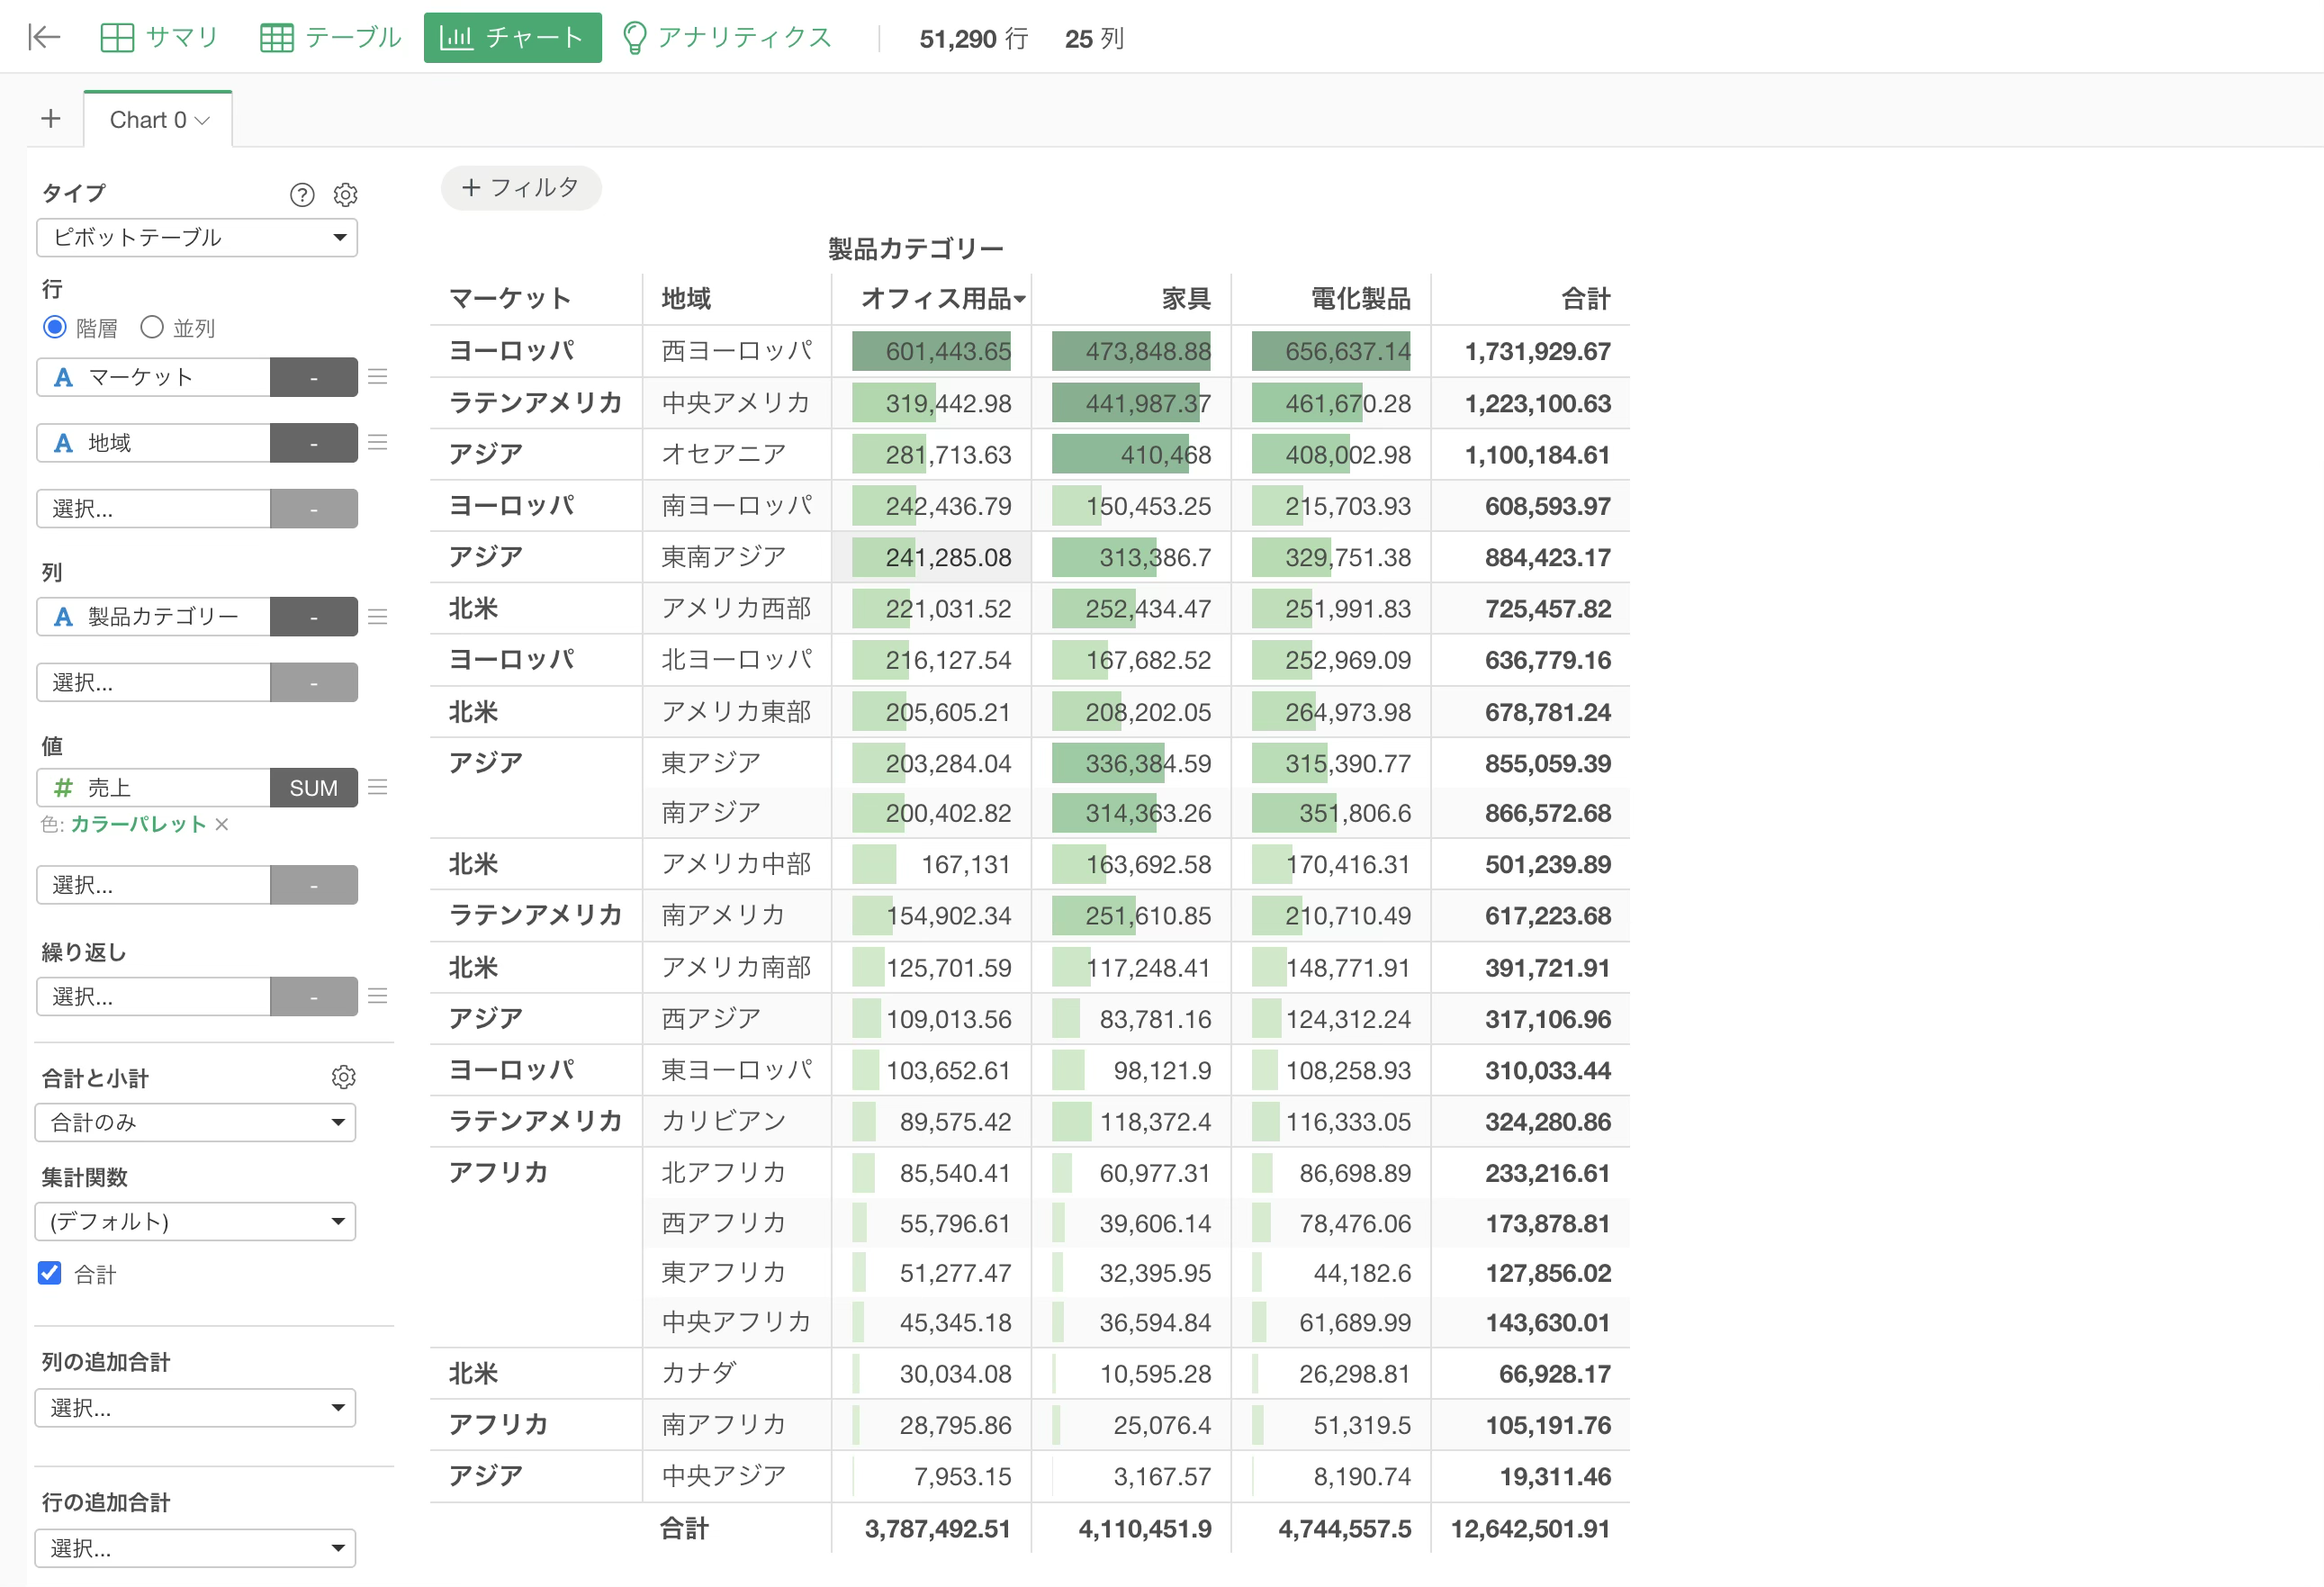Click the カラーパレット link
2324x1587 pixels.
click(x=138, y=824)
